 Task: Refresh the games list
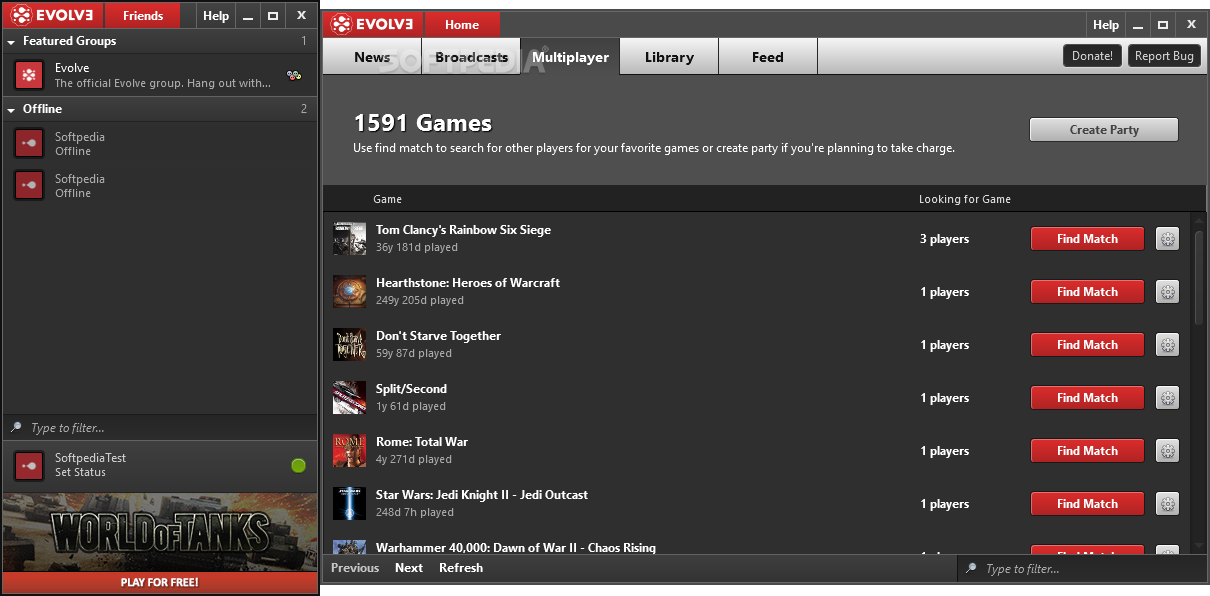tap(461, 568)
